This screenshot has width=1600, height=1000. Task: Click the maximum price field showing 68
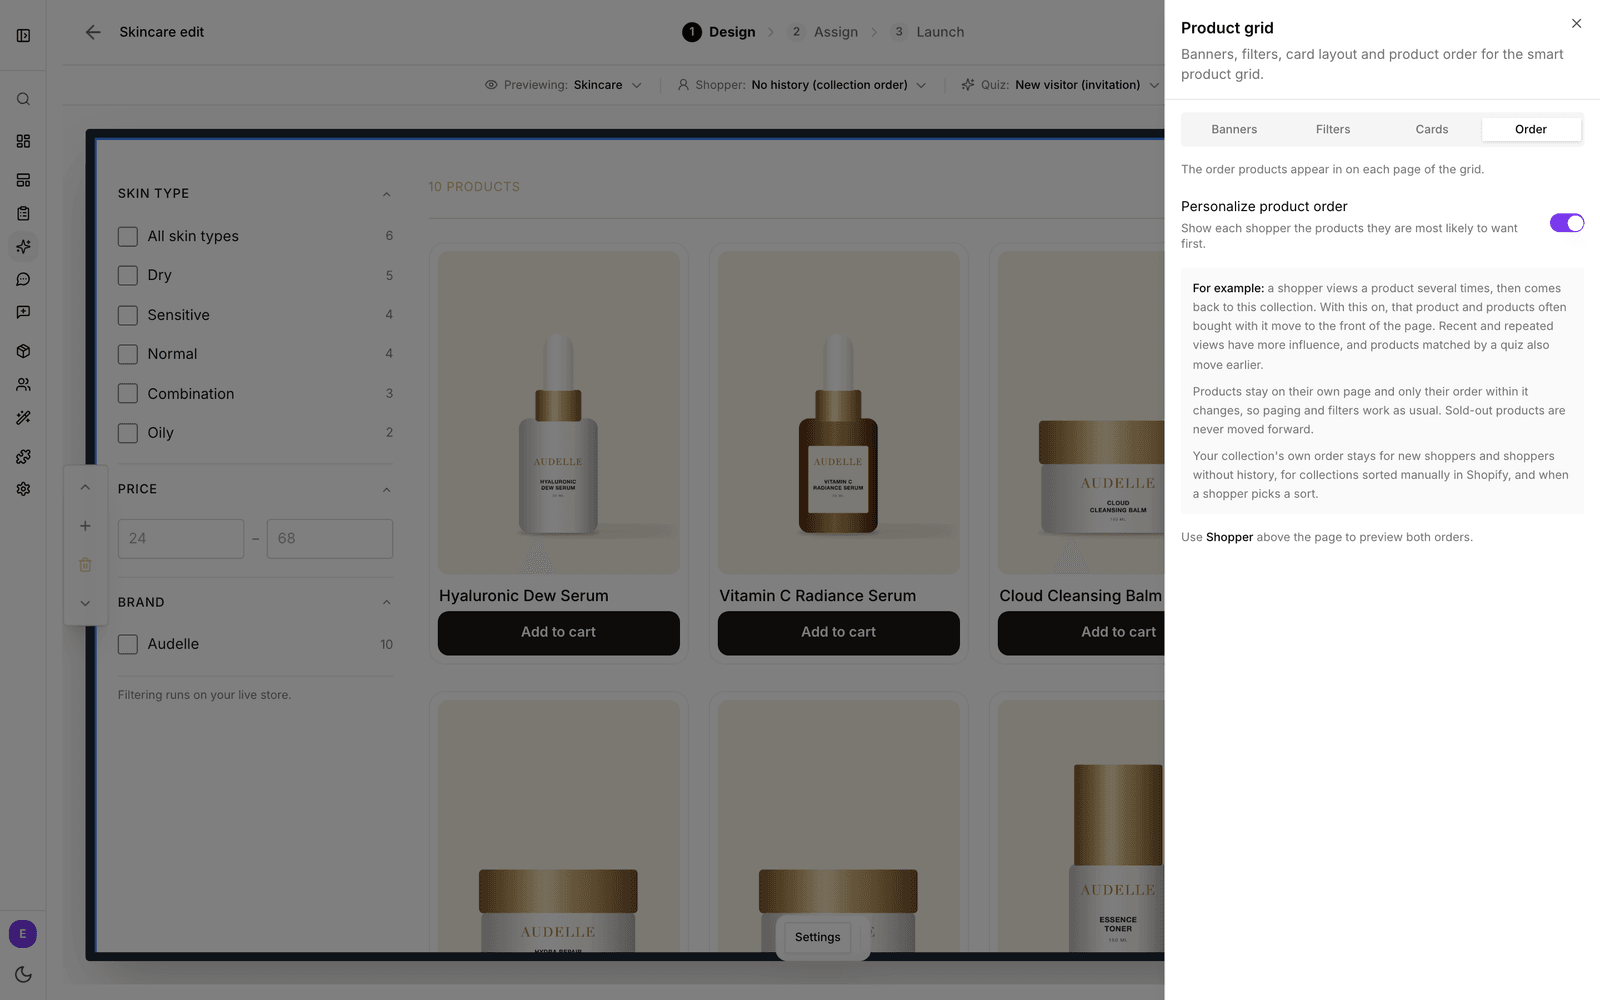pyautogui.click(x=330, y=538)
